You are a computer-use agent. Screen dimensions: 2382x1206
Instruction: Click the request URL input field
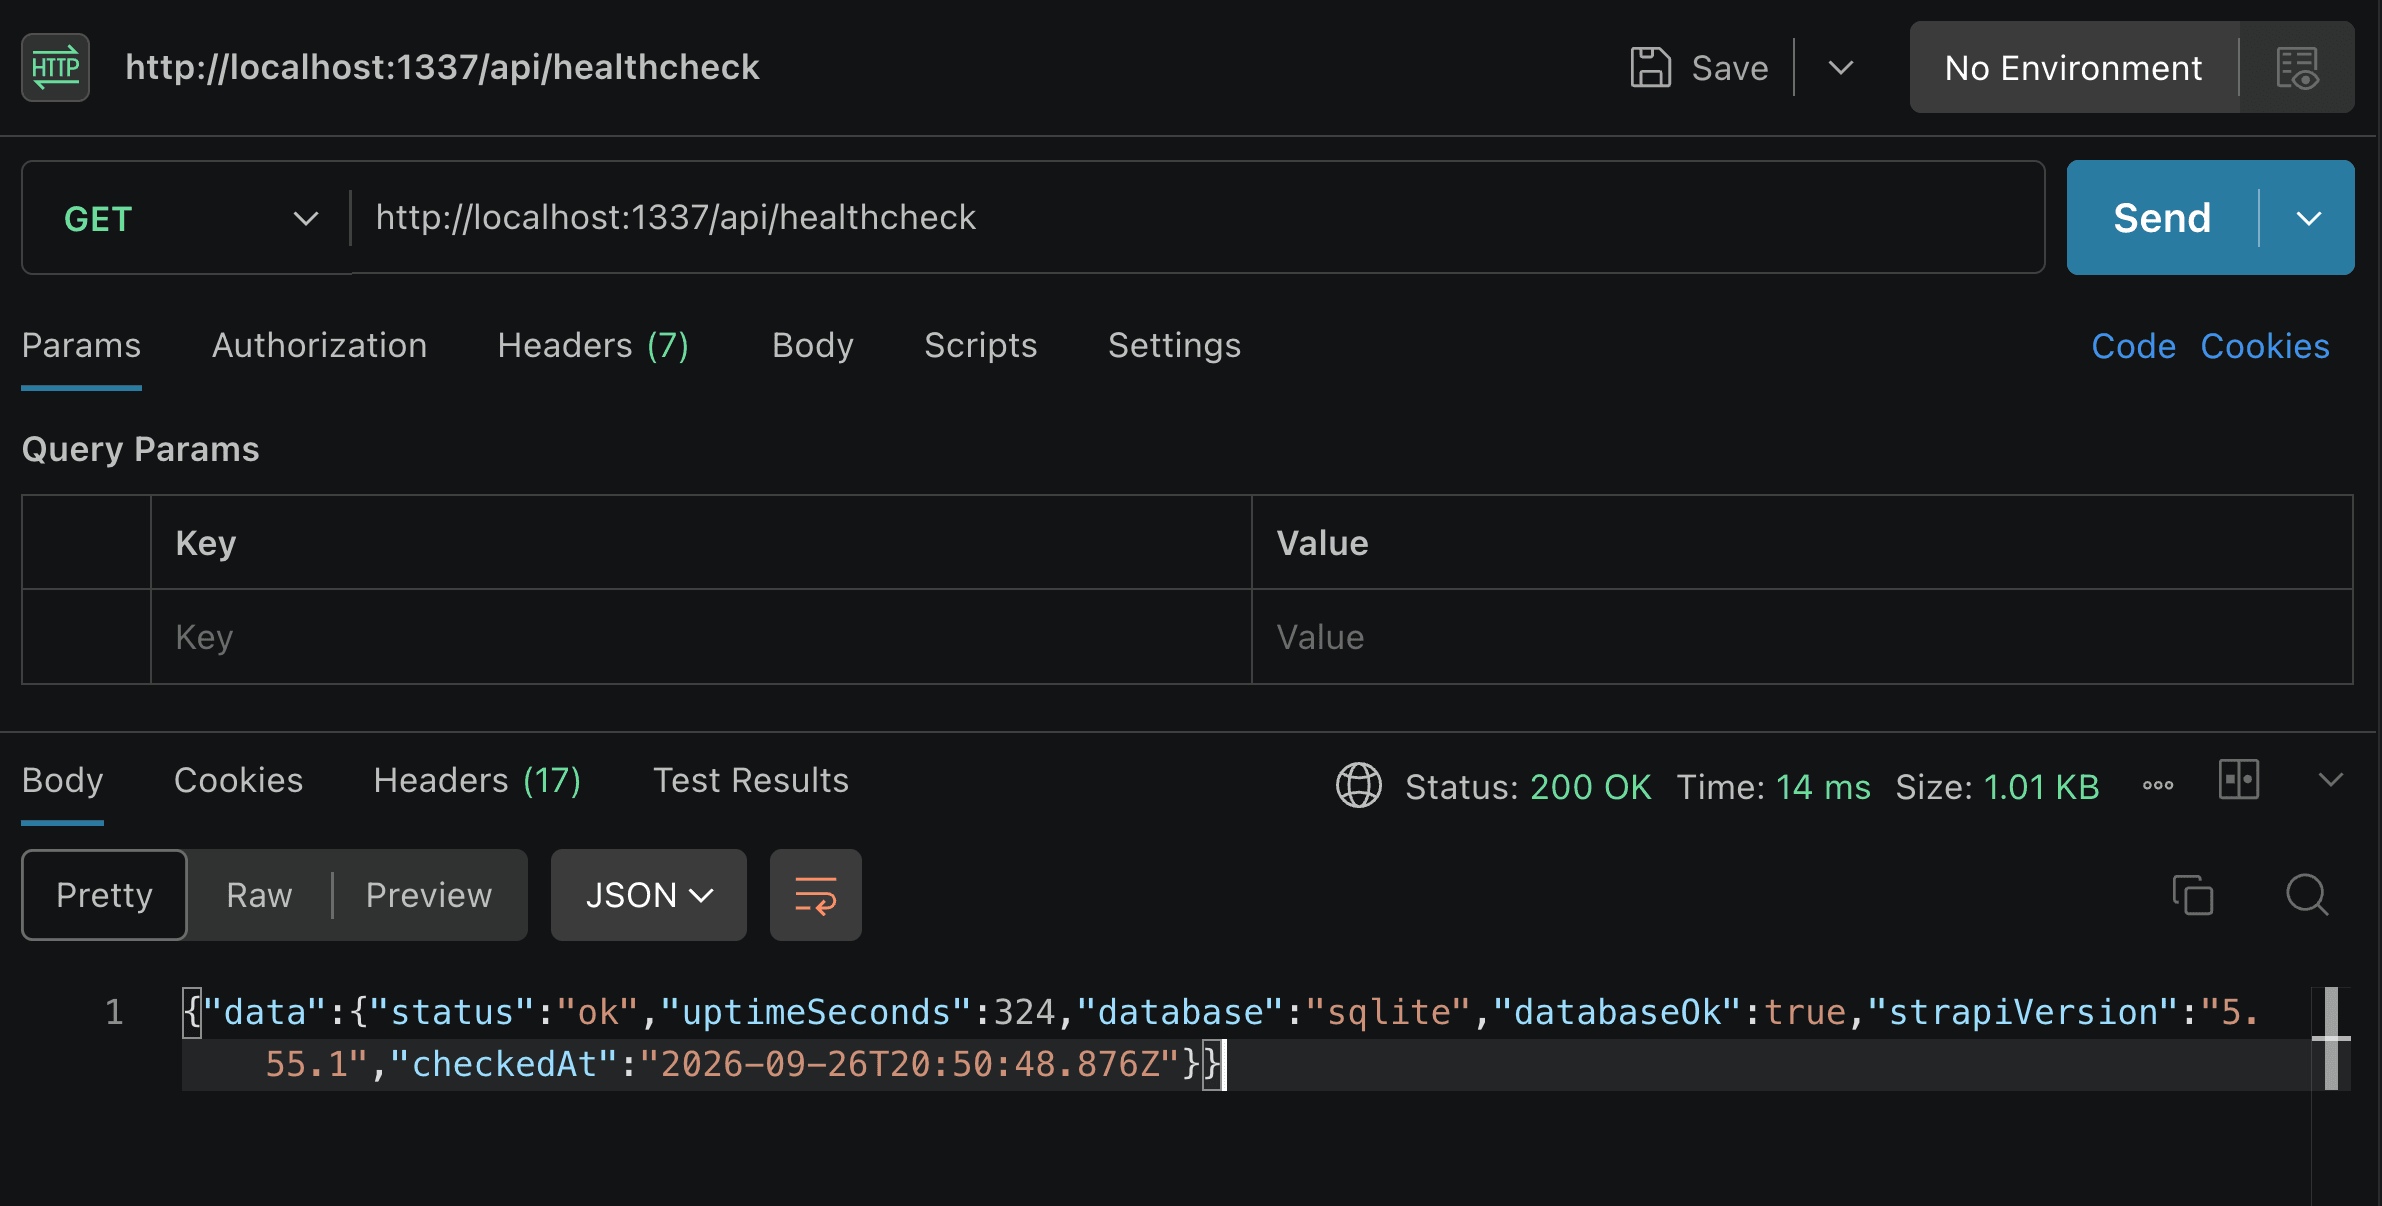click(1197, 218)
